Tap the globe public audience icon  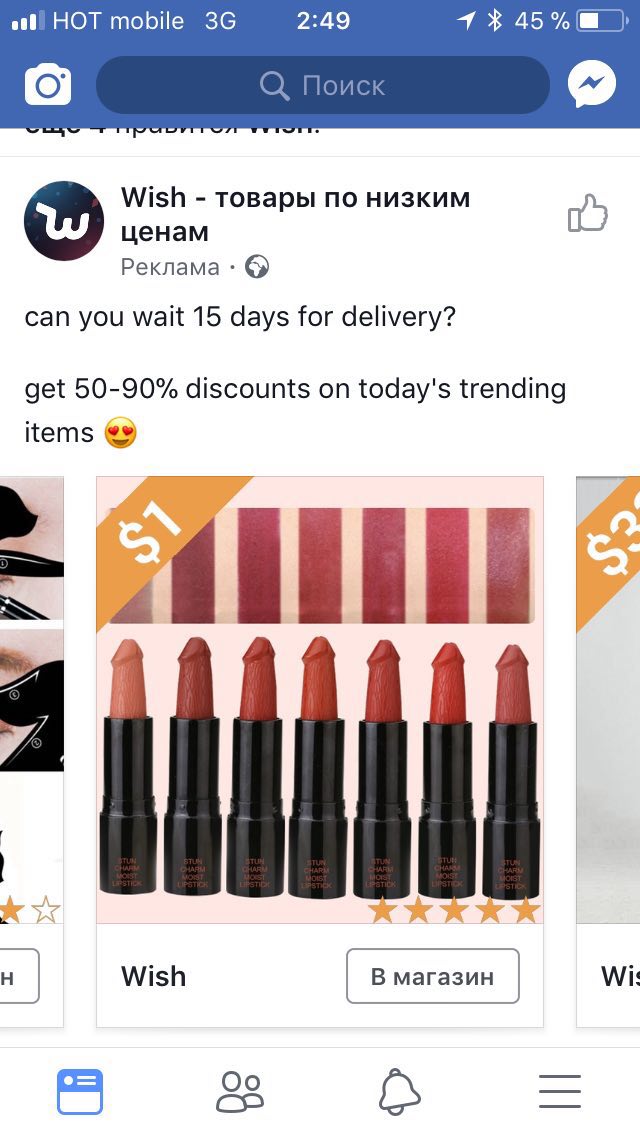click(x=257, y=267)
